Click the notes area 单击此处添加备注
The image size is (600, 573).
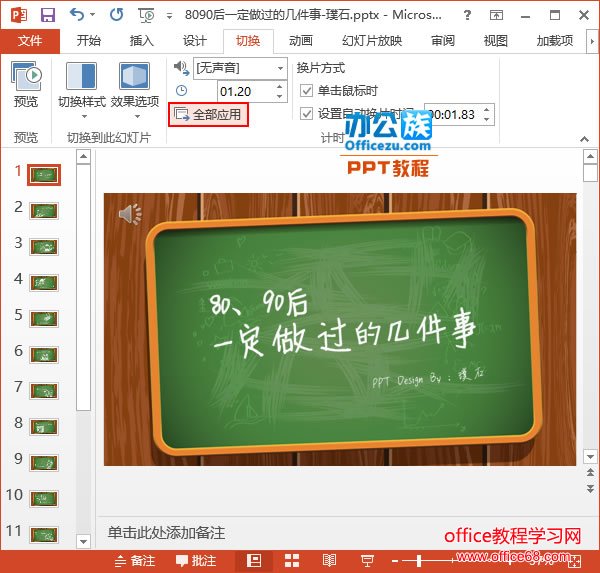coord(166,533)
